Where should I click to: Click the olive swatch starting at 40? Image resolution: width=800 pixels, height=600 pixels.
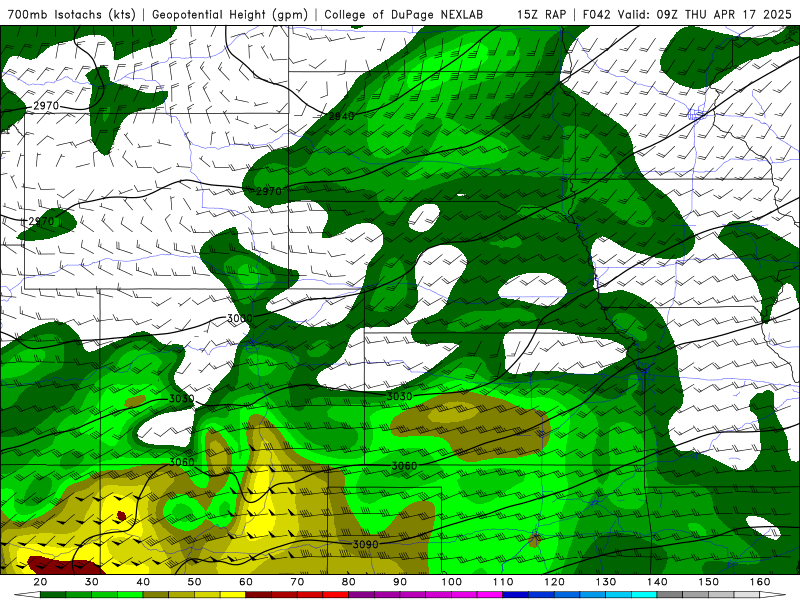click(156, 595)
